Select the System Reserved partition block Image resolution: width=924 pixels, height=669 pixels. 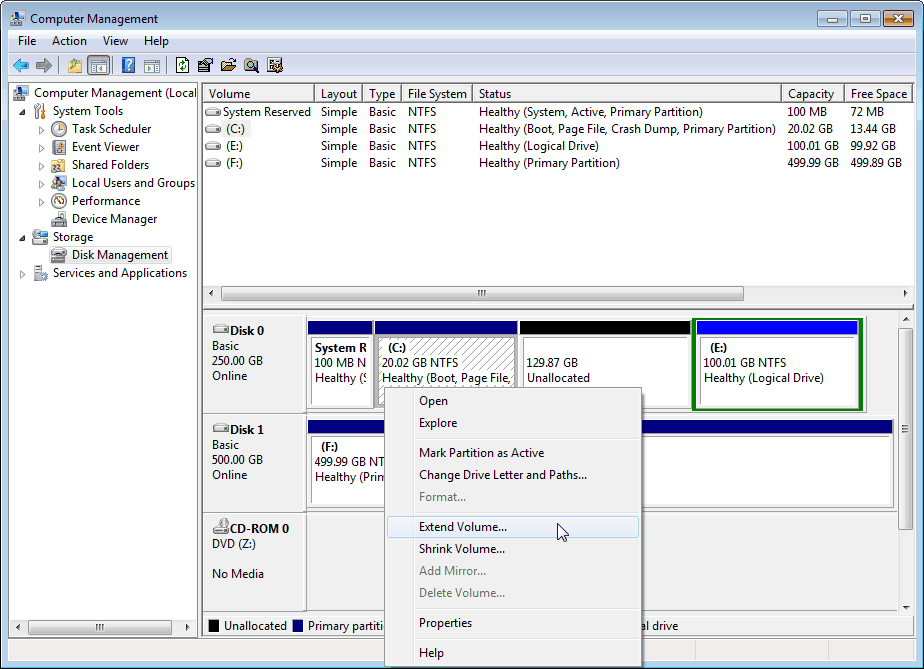[x=340, y=364]
